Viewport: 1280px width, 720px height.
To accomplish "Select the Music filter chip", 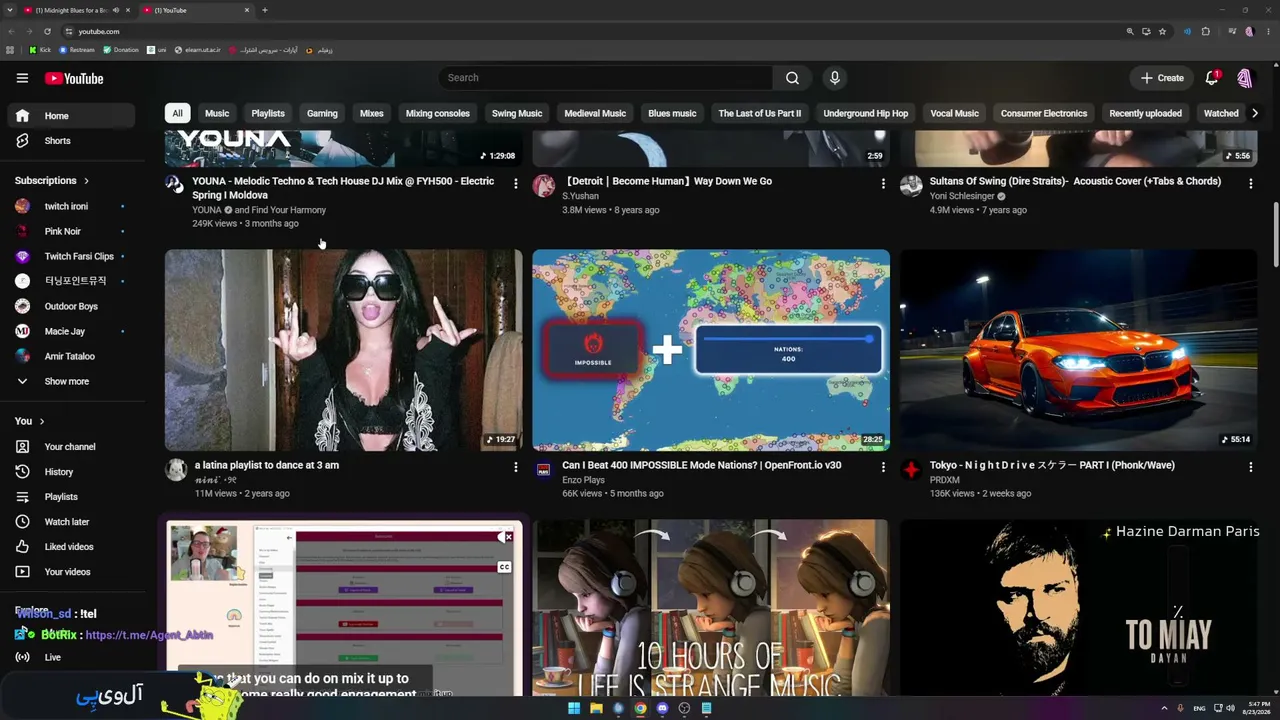I will (x=217, y=113).
